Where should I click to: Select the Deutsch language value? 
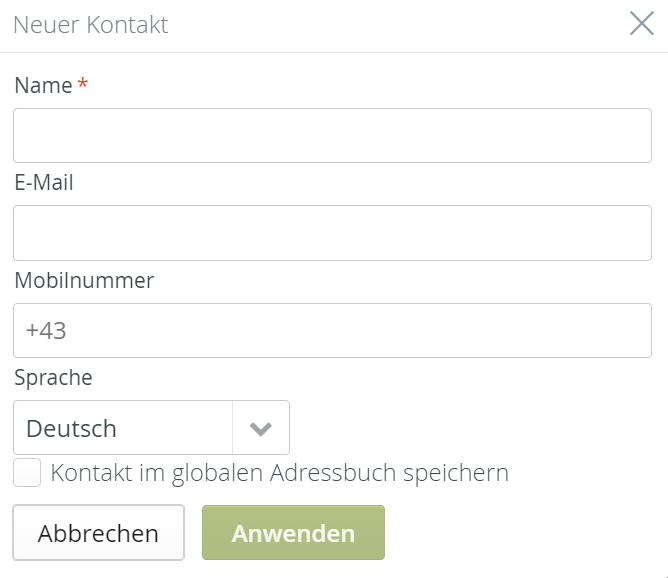point(72,429)
